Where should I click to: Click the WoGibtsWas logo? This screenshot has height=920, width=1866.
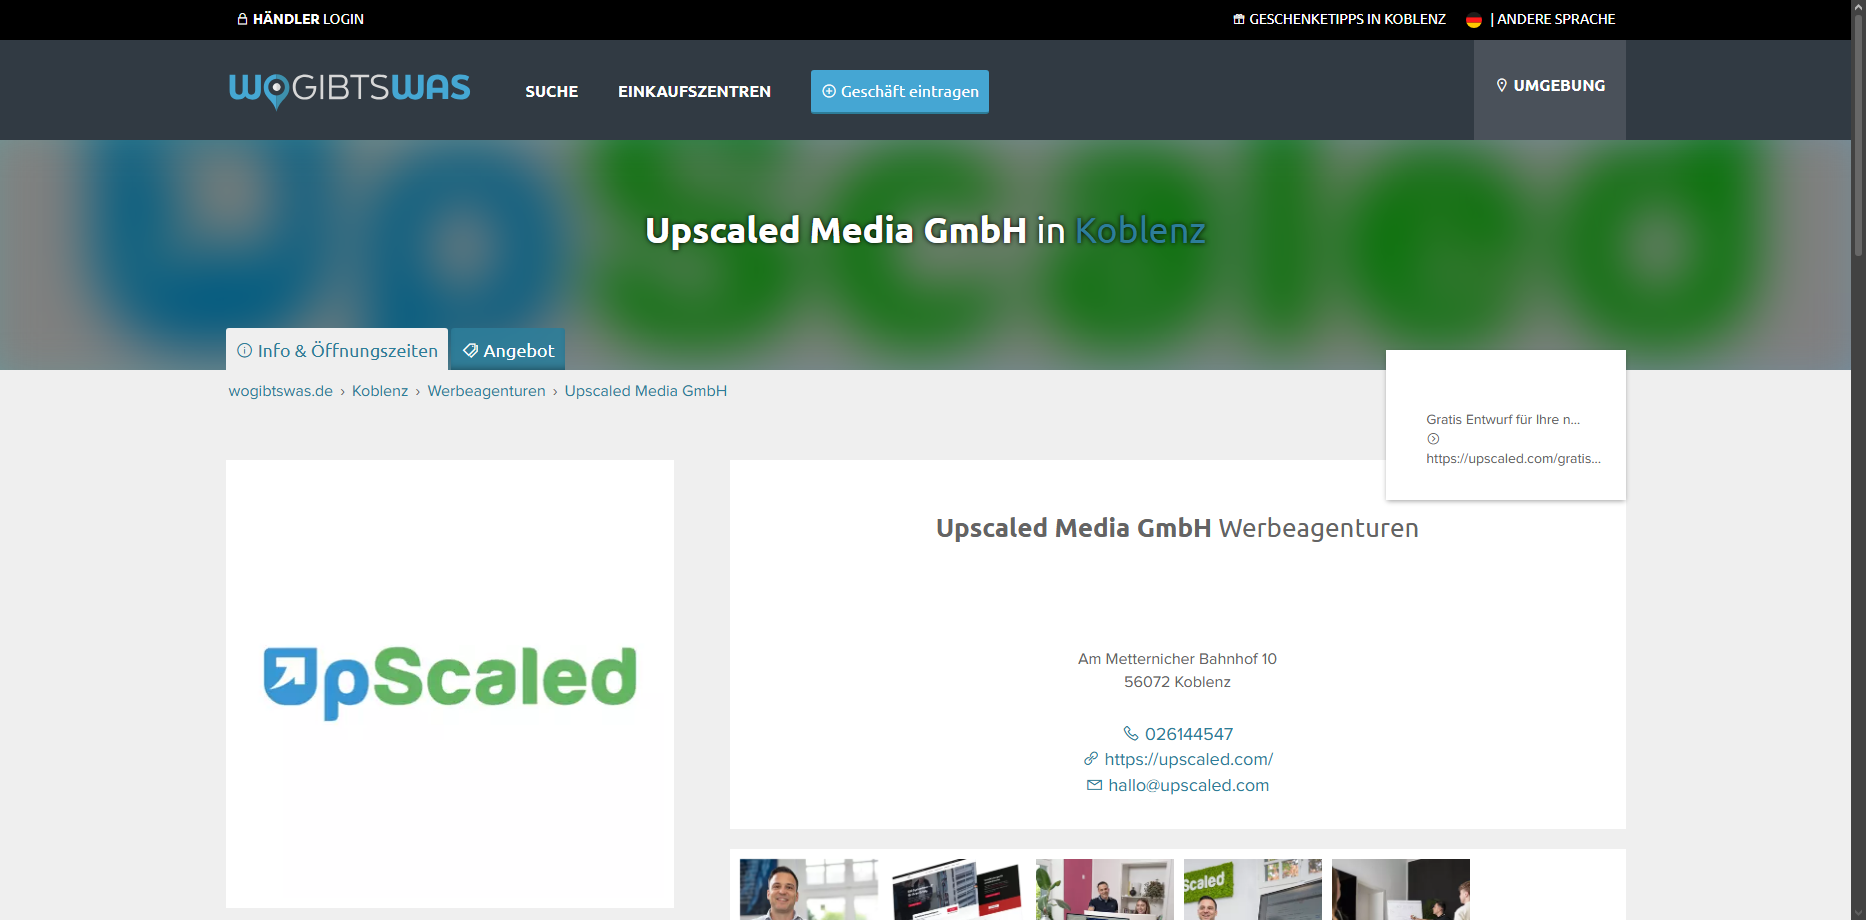point(349,90)
